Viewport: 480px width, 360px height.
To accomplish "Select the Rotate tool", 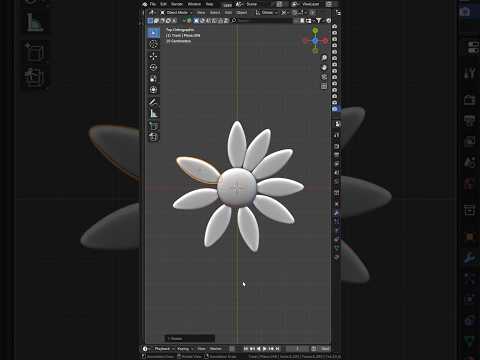I will tap(153, 68).
